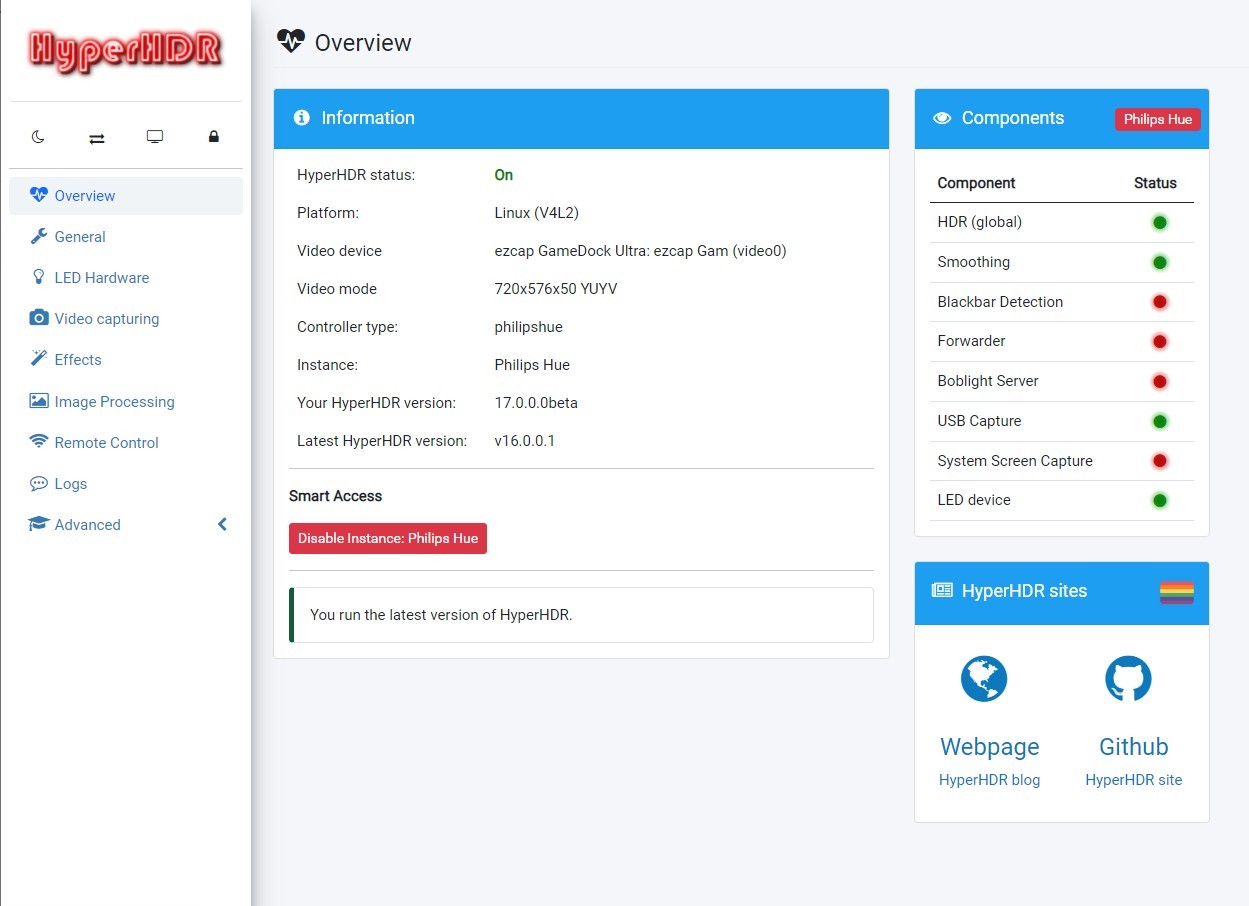Go to LED Hardware page

[x=126, y=278]
